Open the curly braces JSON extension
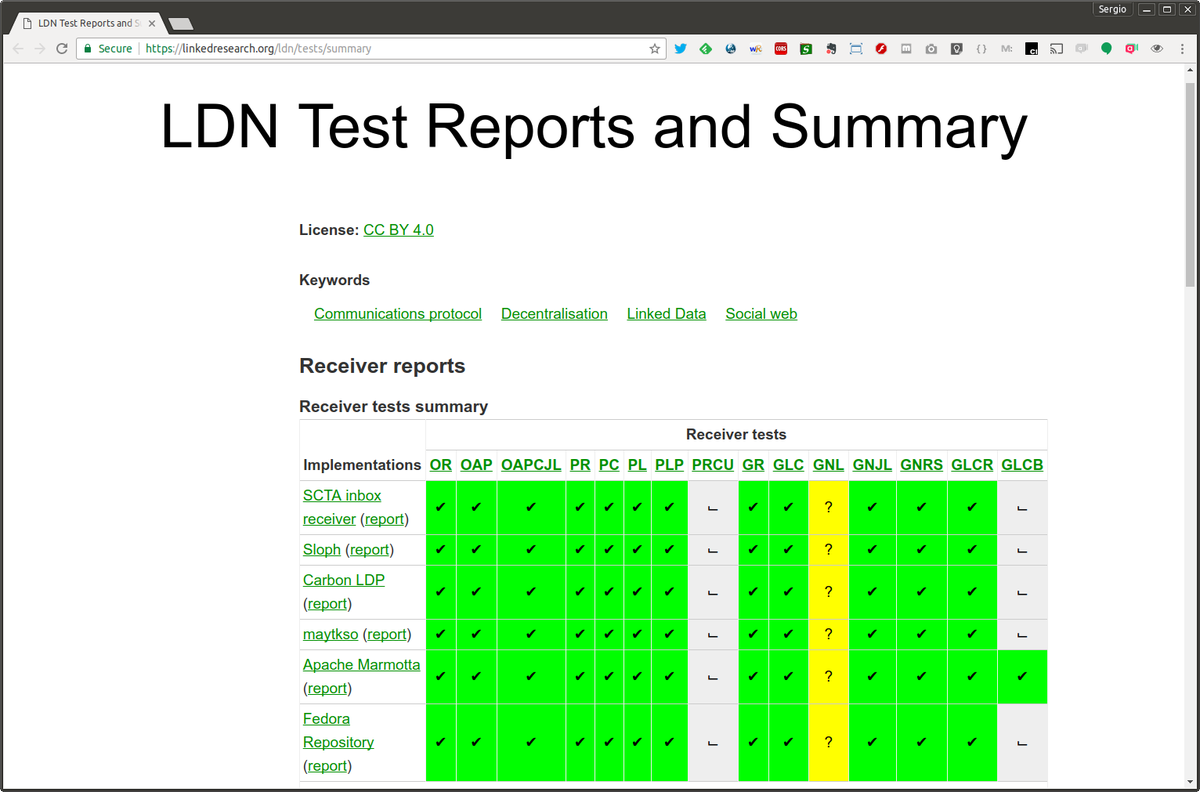1200x792 pixels. [982, 48]
